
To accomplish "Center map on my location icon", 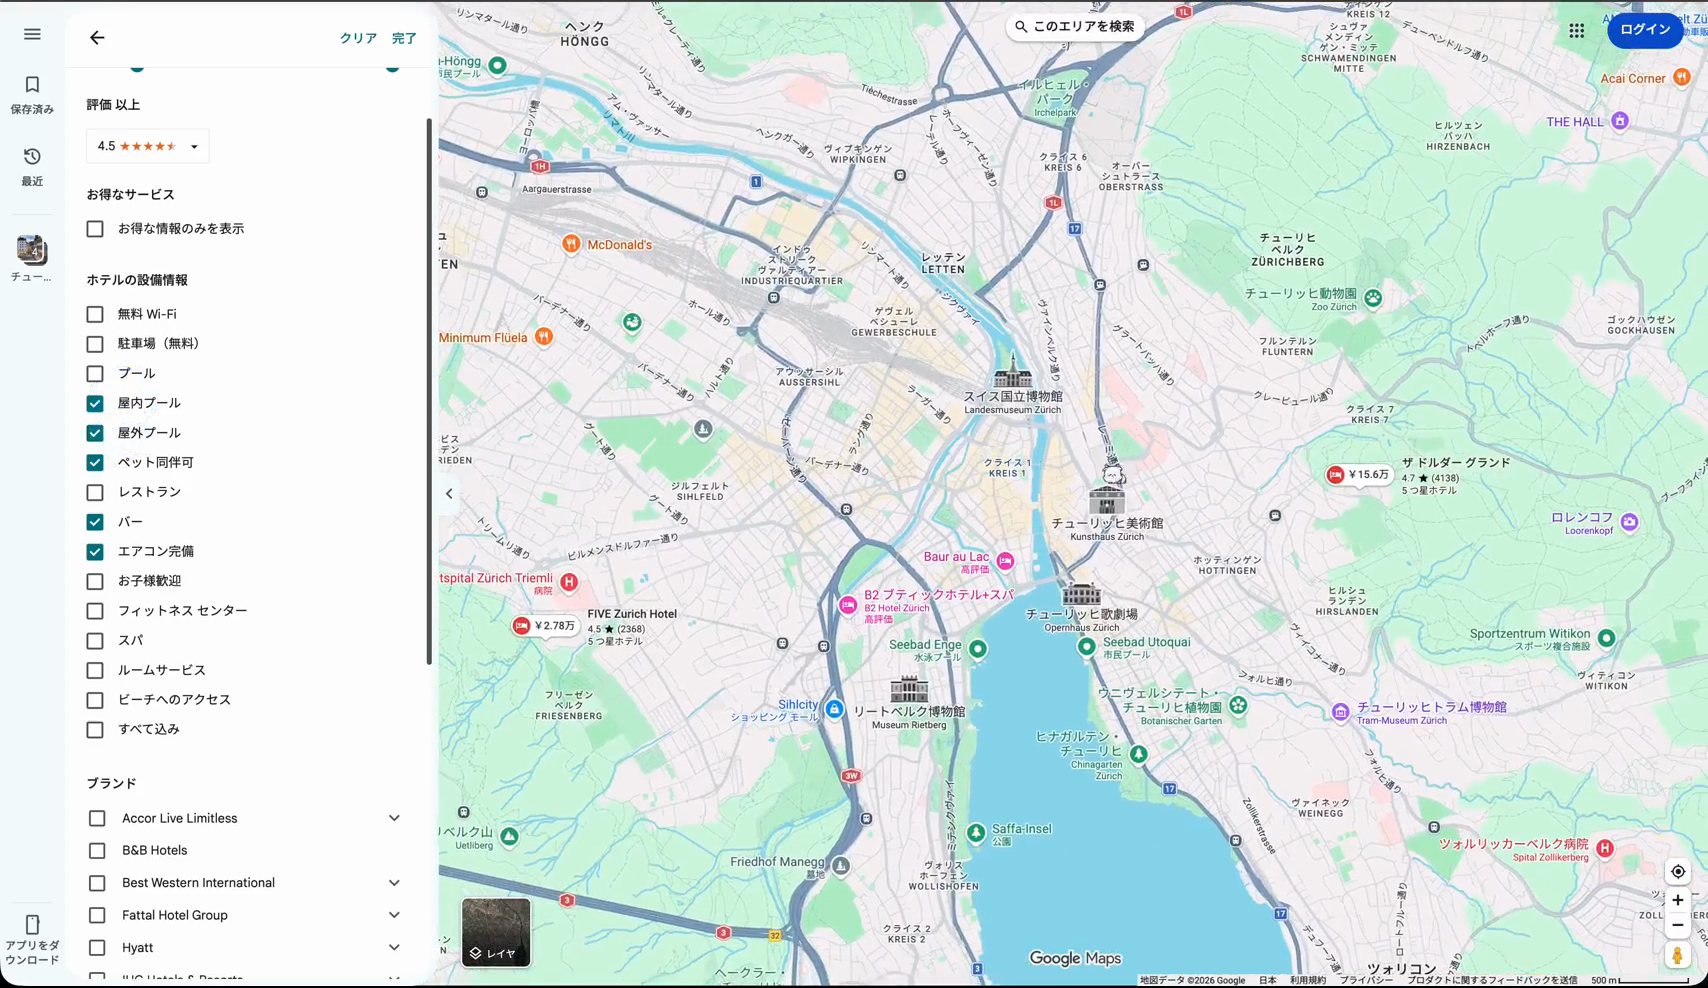I will (x=1678, y=872).
